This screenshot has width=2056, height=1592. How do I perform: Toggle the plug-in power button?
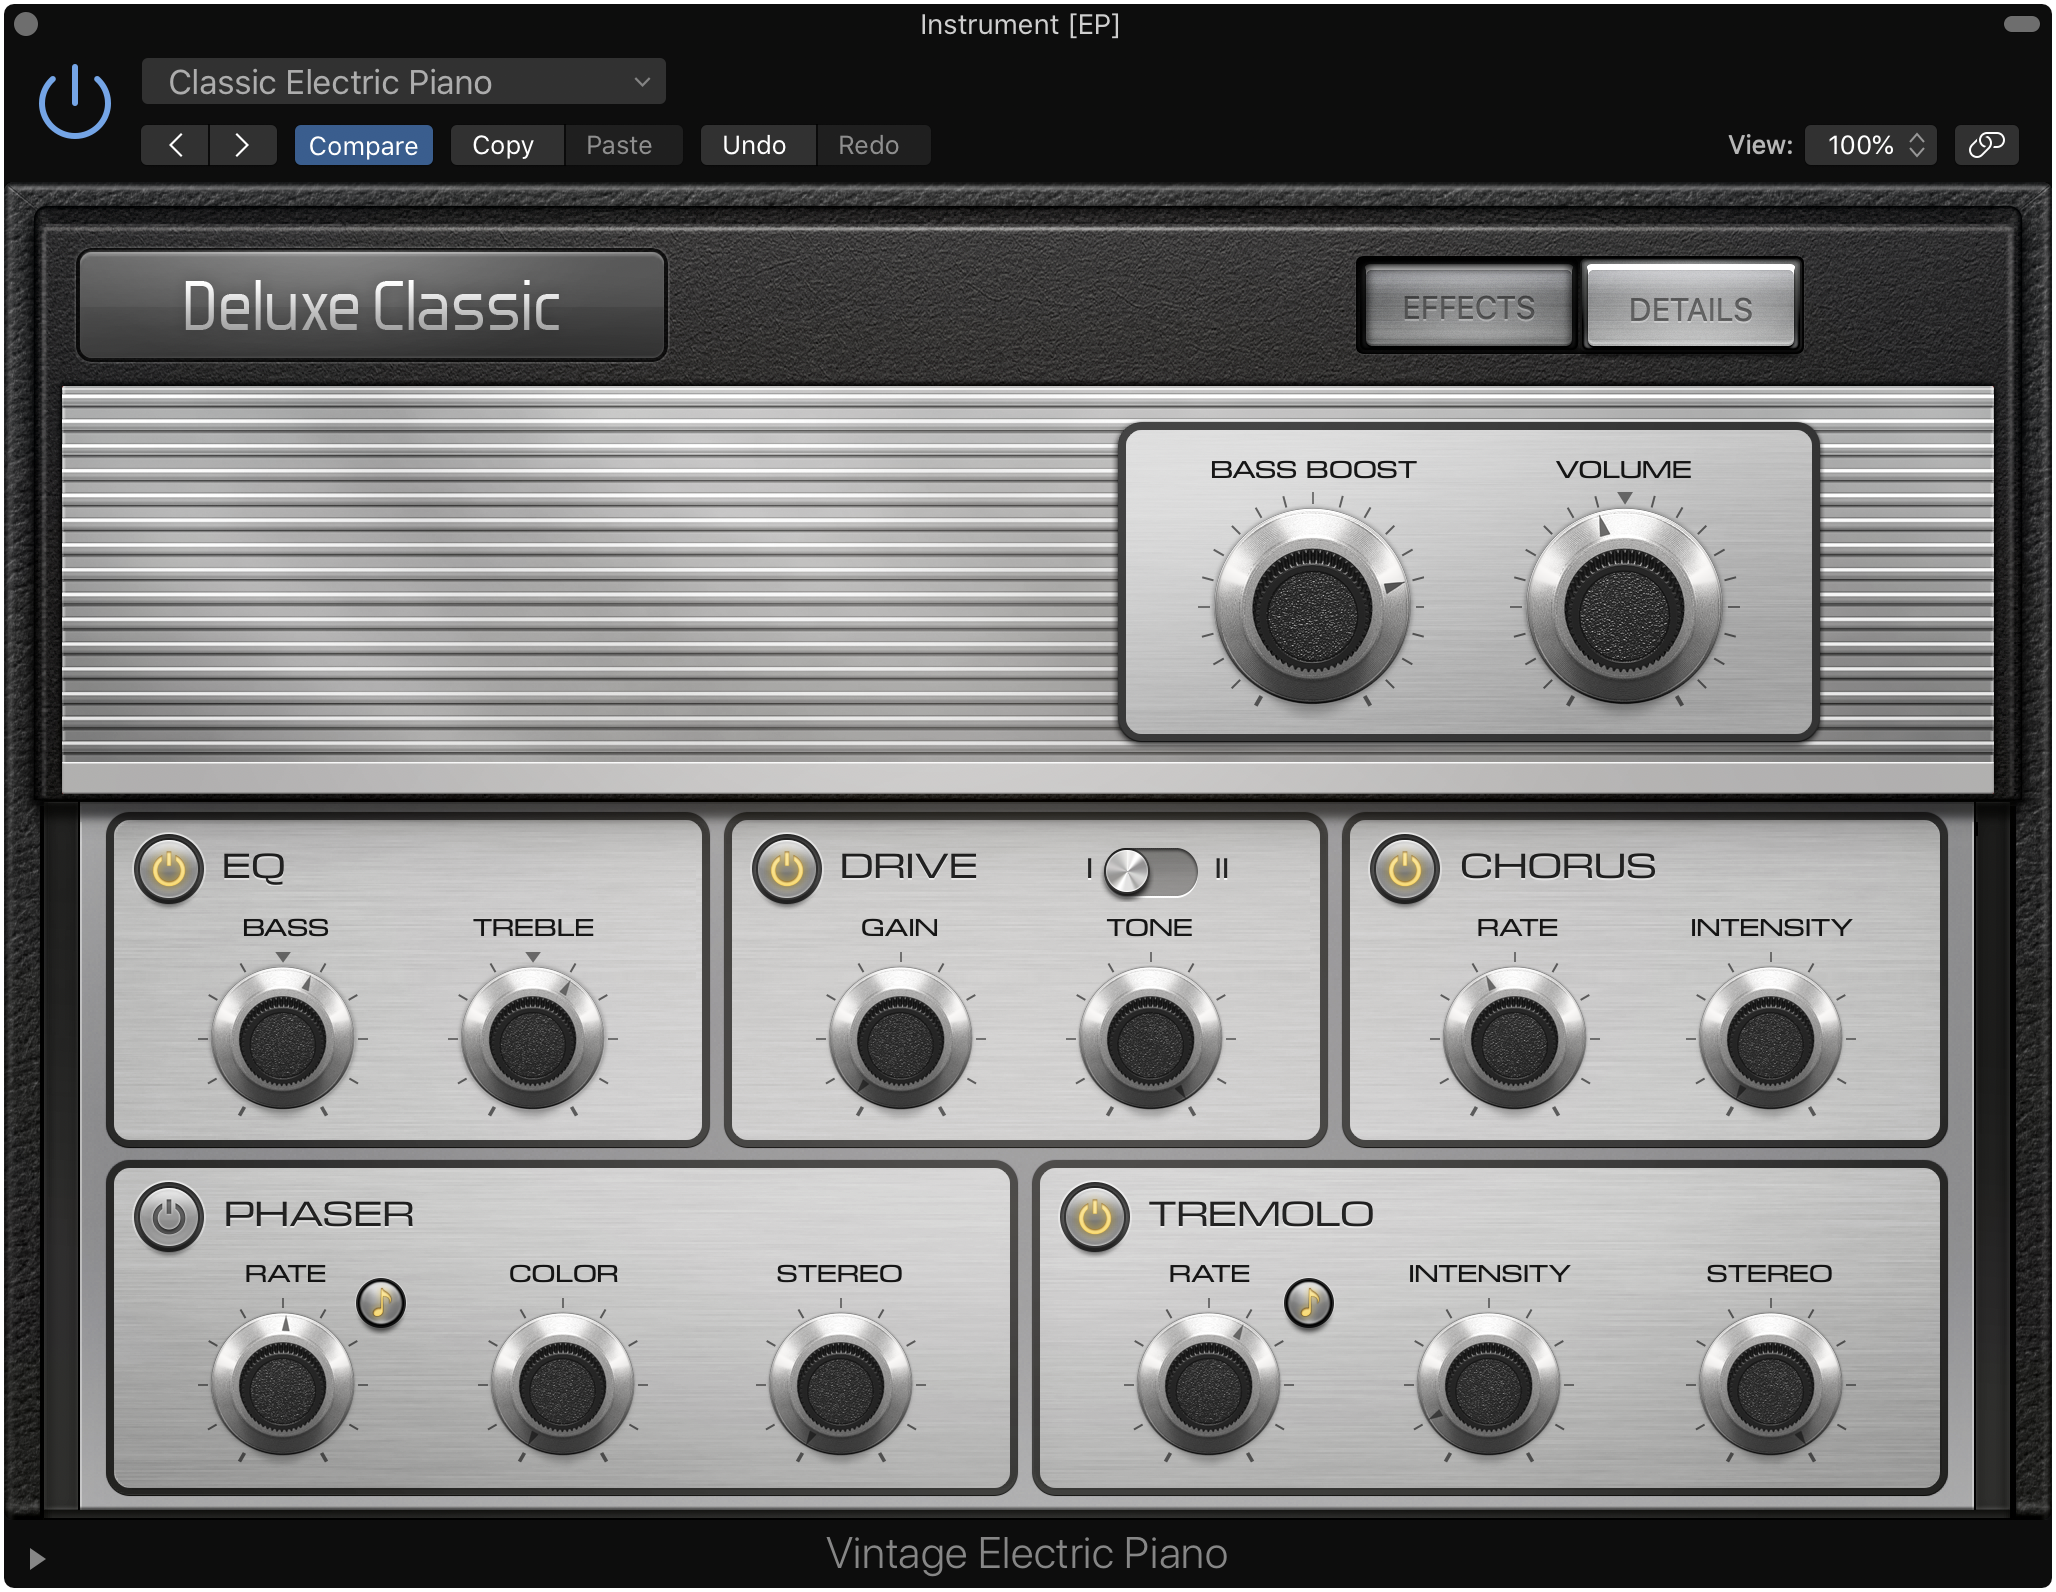(74, 102)
